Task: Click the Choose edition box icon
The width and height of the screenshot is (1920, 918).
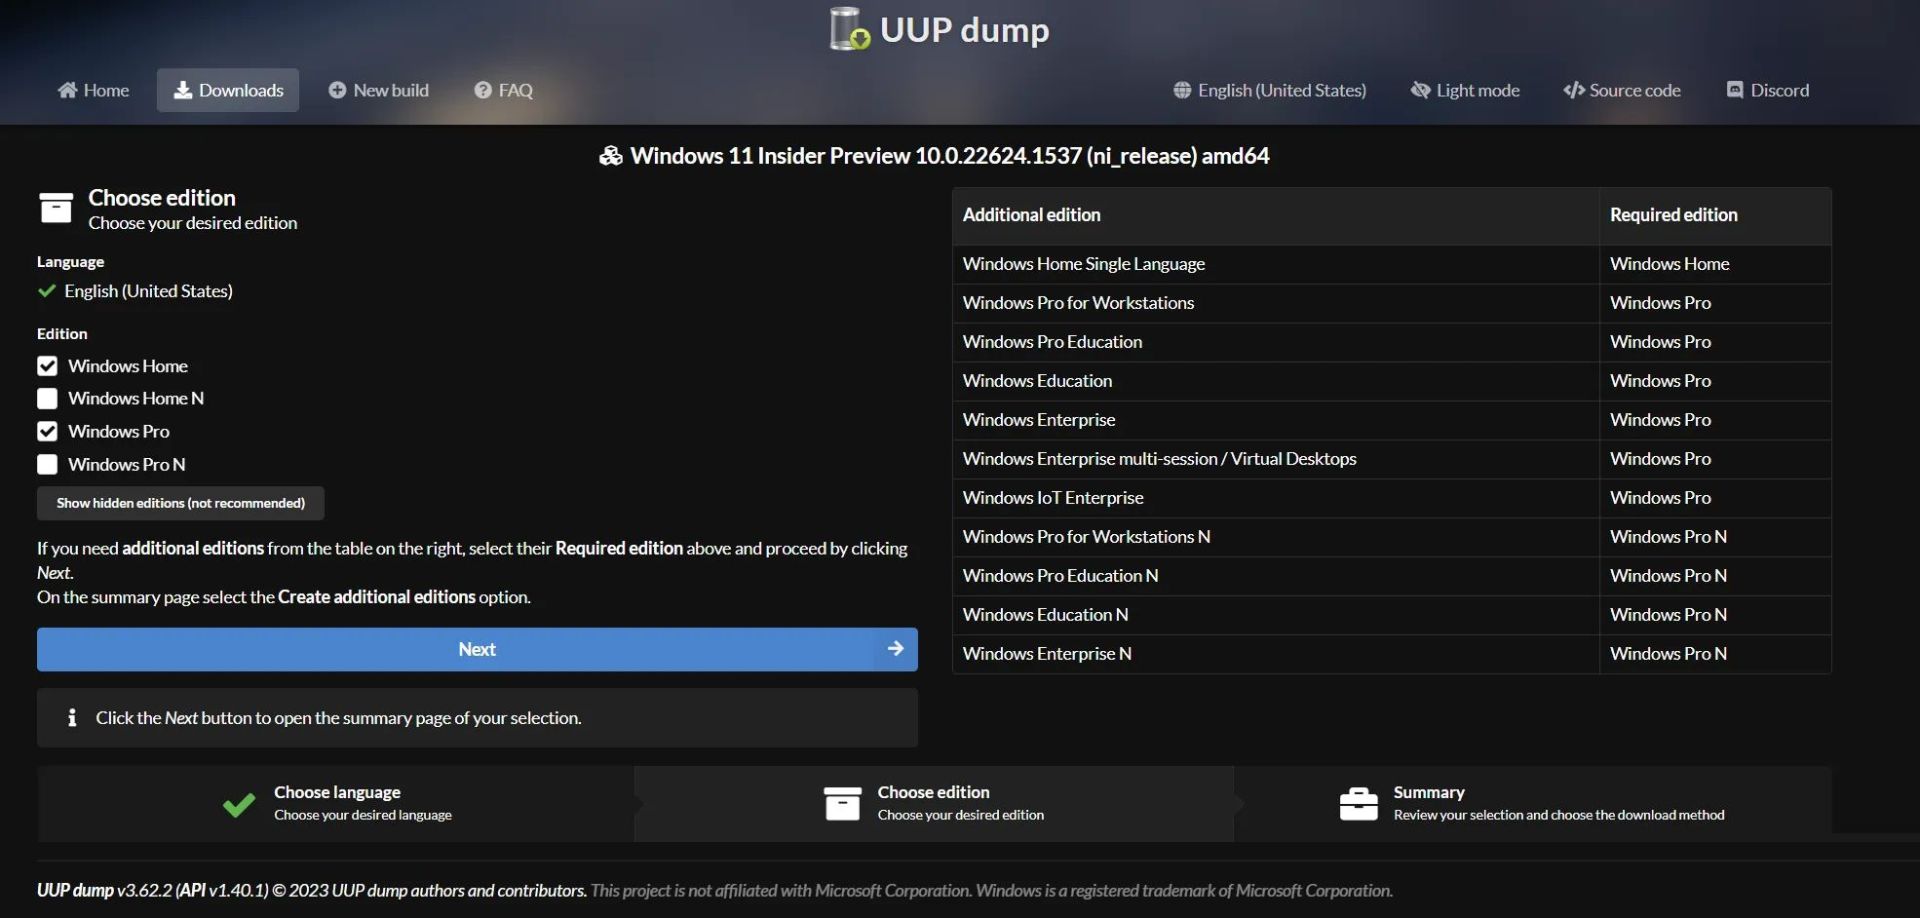Action: coord(55,208)
